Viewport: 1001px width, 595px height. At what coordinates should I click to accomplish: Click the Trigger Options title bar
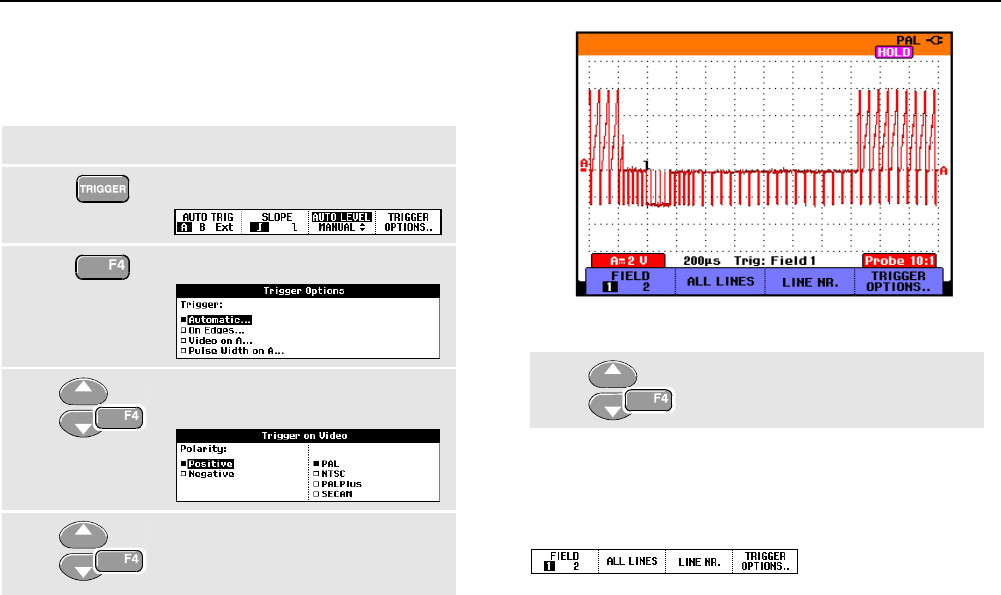[x=308, y=291]
